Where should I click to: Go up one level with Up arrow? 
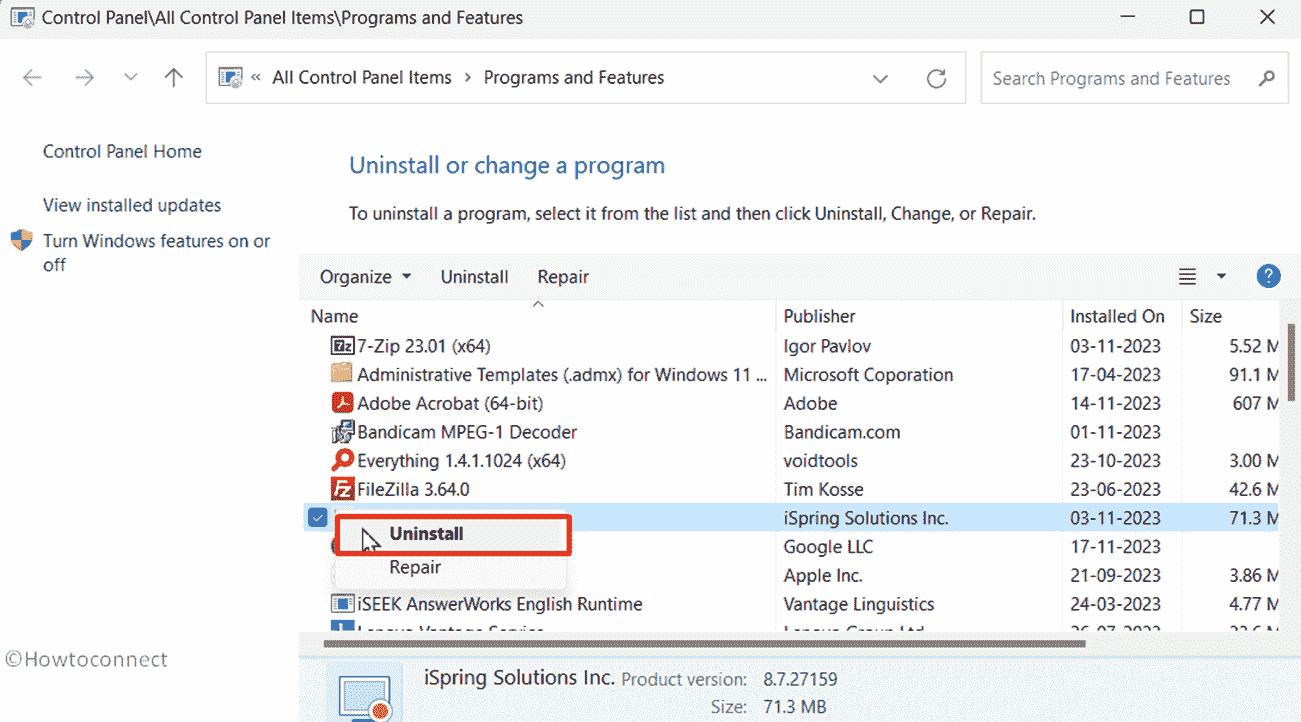pos(174,78)
